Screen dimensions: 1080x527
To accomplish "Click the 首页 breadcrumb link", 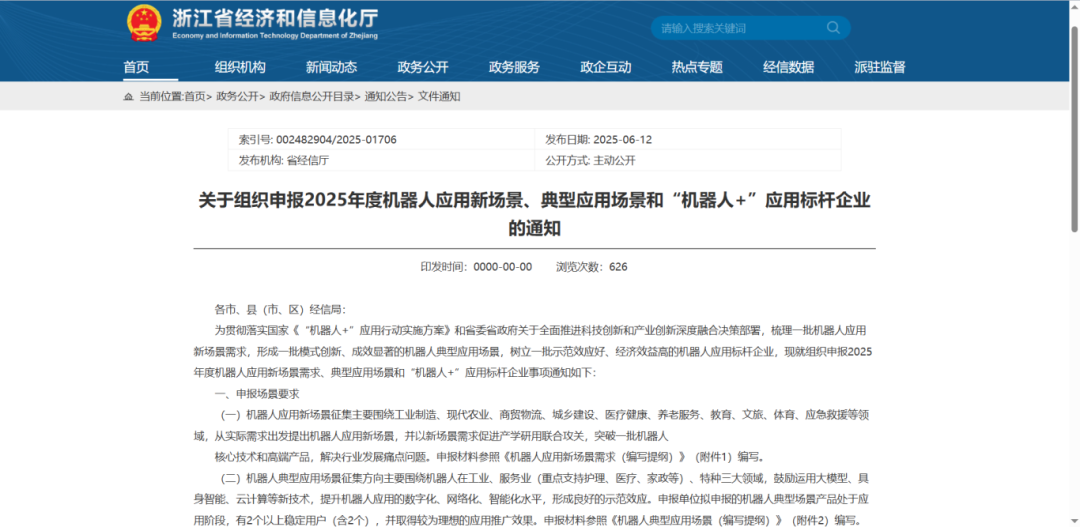I will (195, 97).
